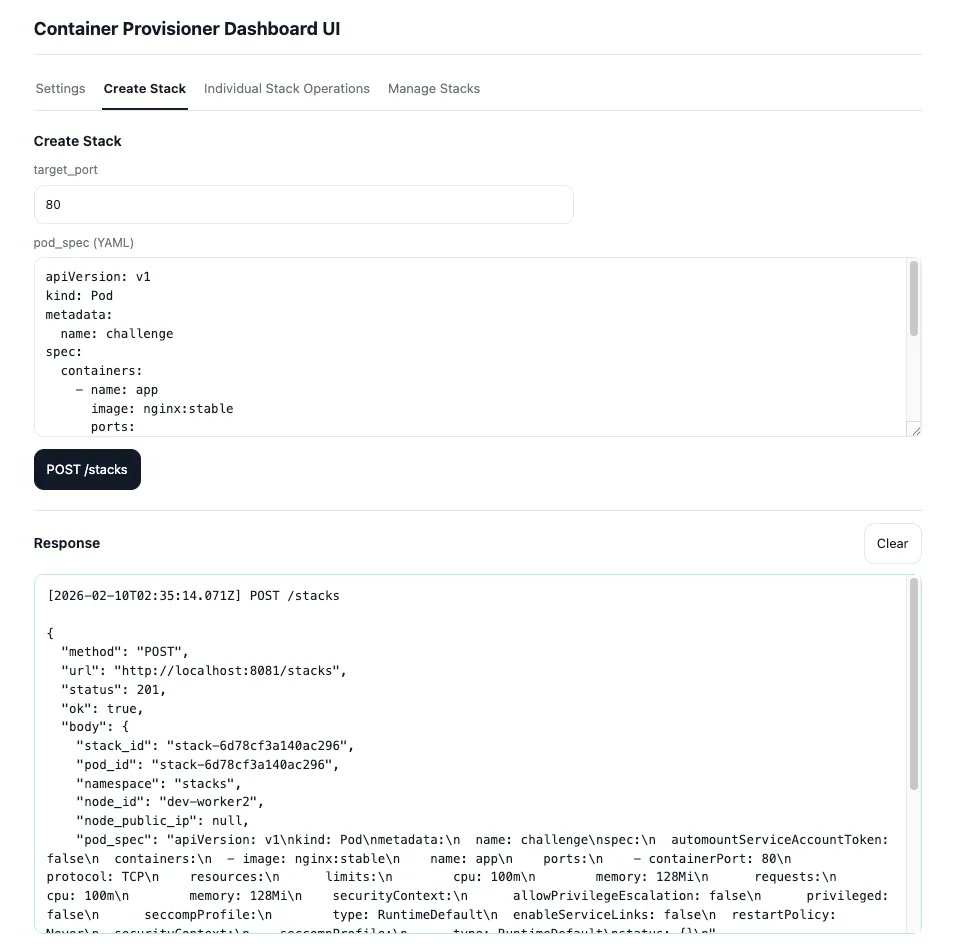Open the Settings tab
Image resolution: width=955 pixels, height=944 pixels.
pyautogui.click(x=60, y=89)
